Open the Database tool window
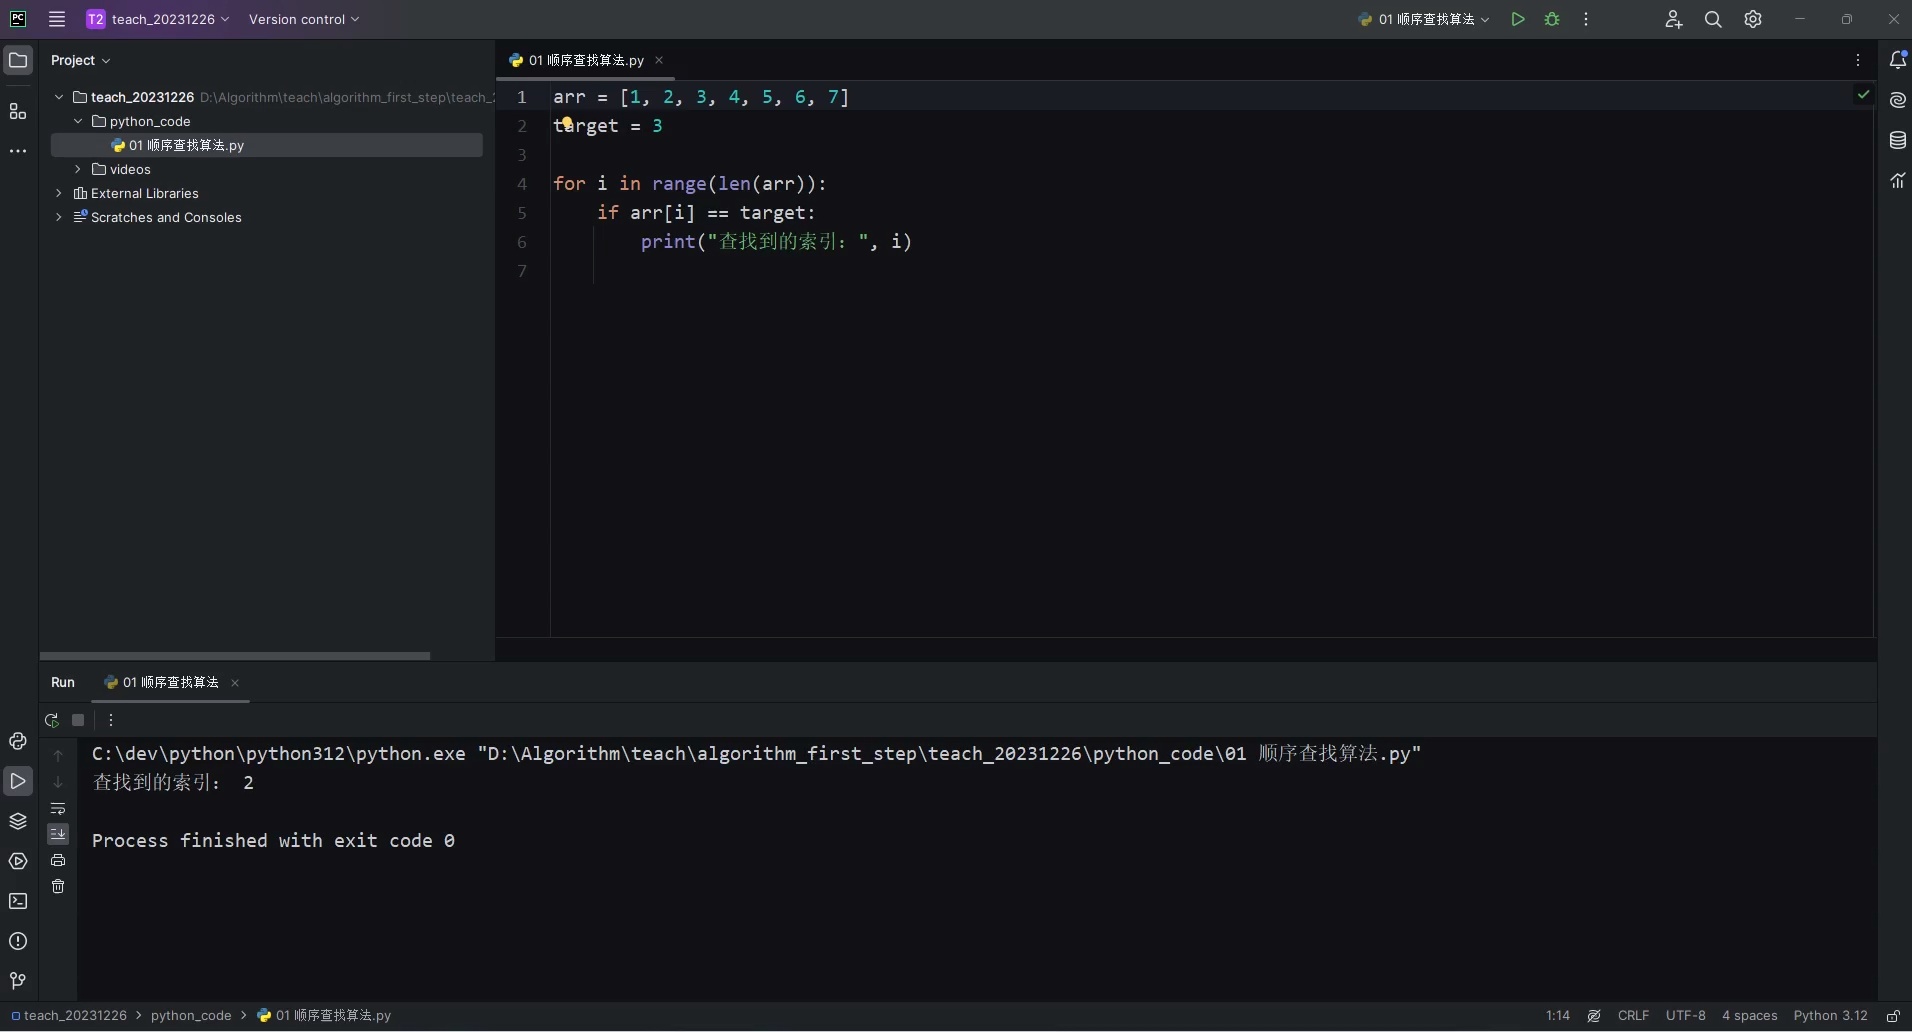The image size is (1912, 1032). coord(1897,140)
